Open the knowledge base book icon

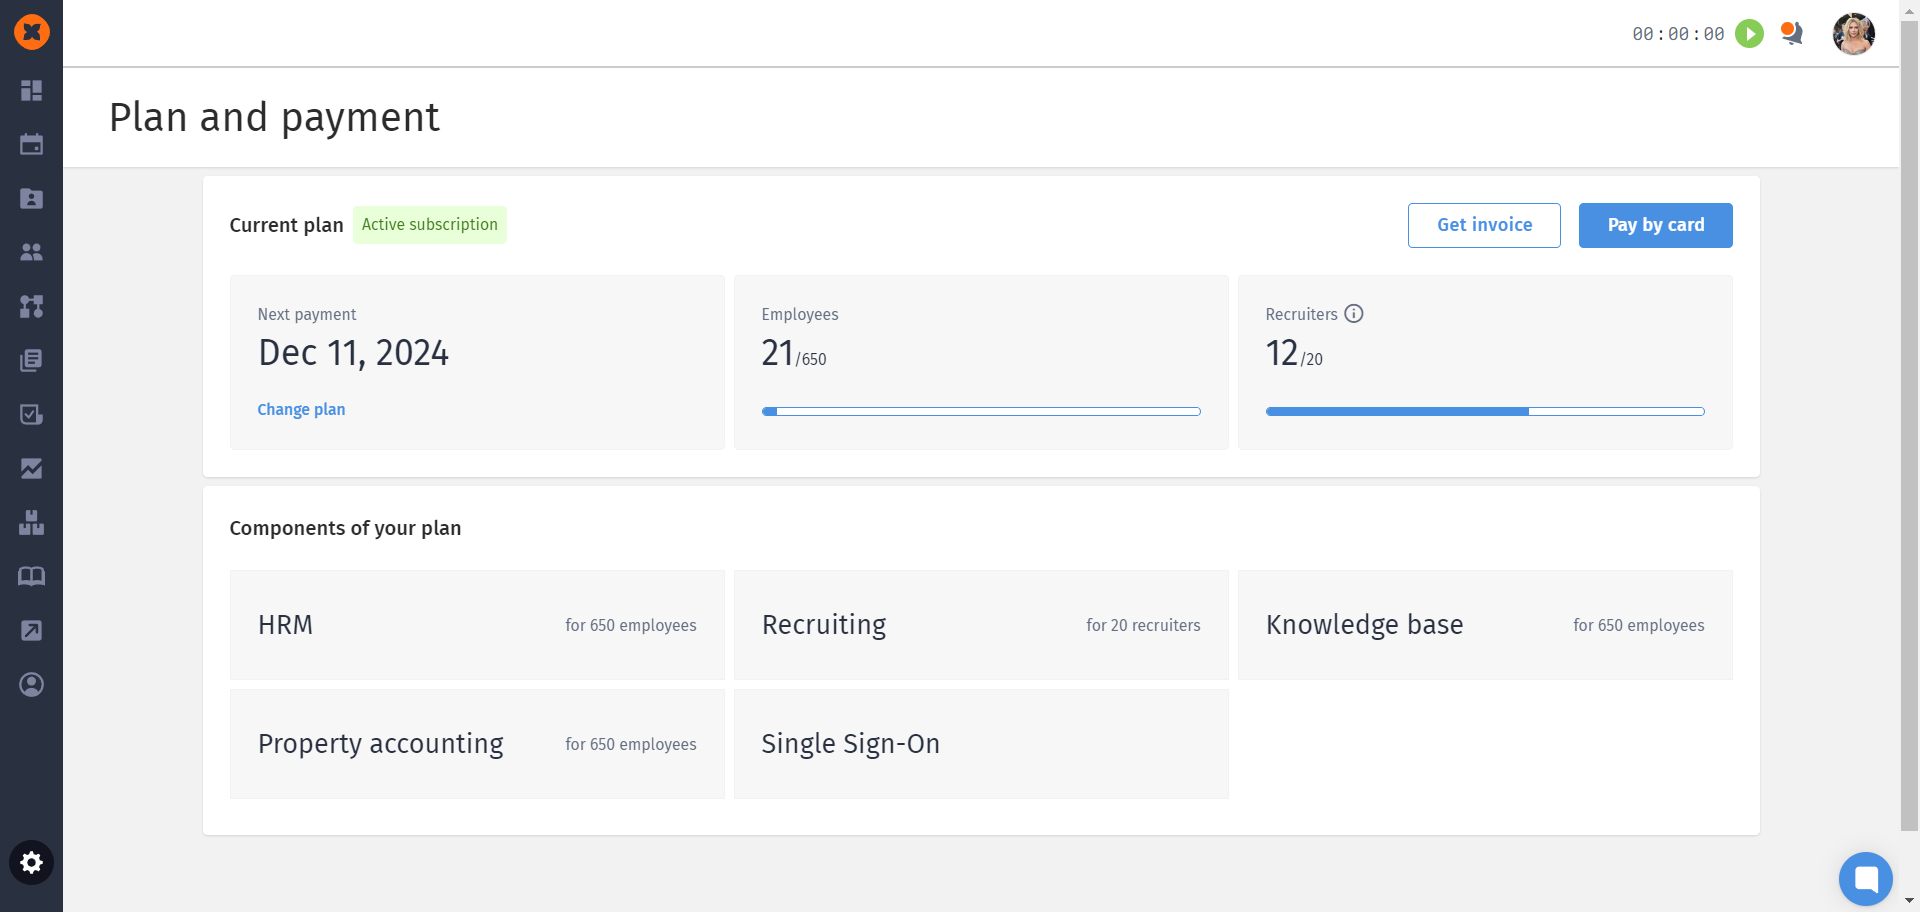[x=32, y=576]
